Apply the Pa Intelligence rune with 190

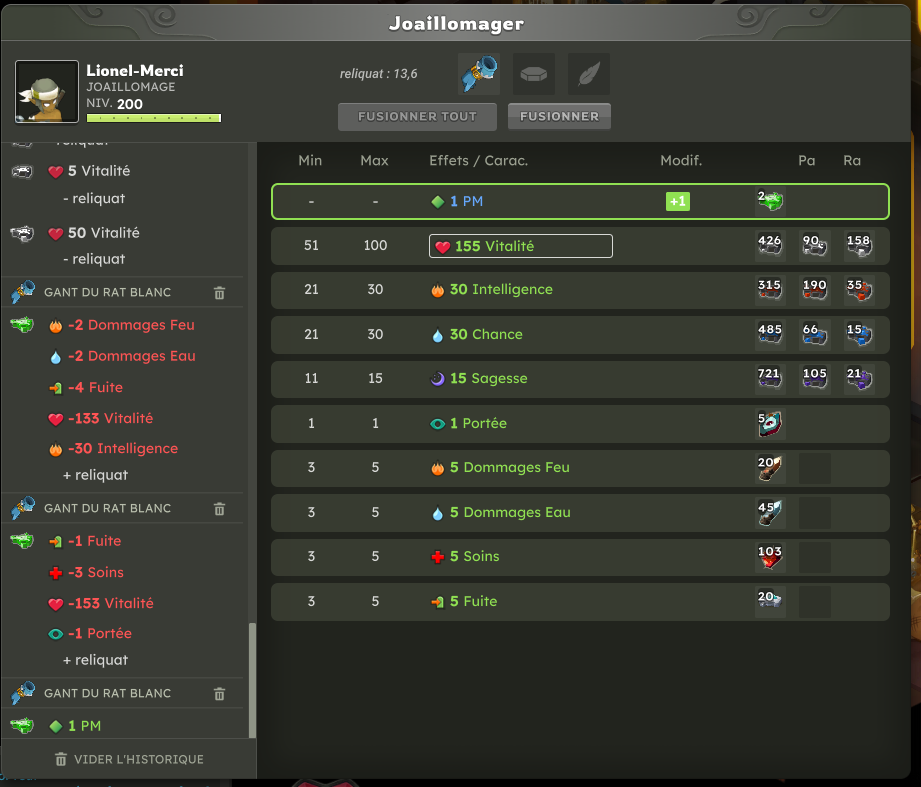[814, 290]
